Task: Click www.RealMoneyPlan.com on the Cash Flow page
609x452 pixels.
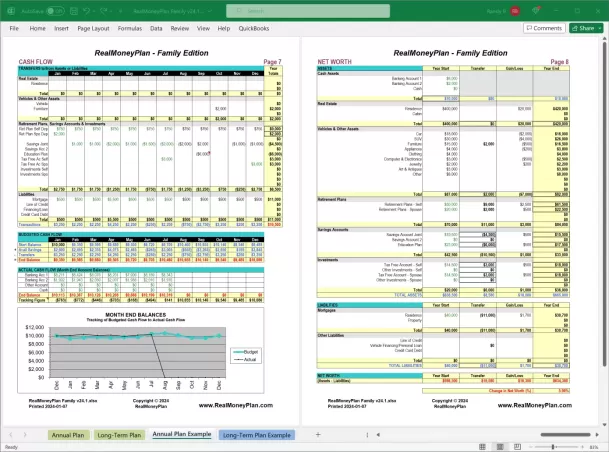Action: (x=236, y=405)
